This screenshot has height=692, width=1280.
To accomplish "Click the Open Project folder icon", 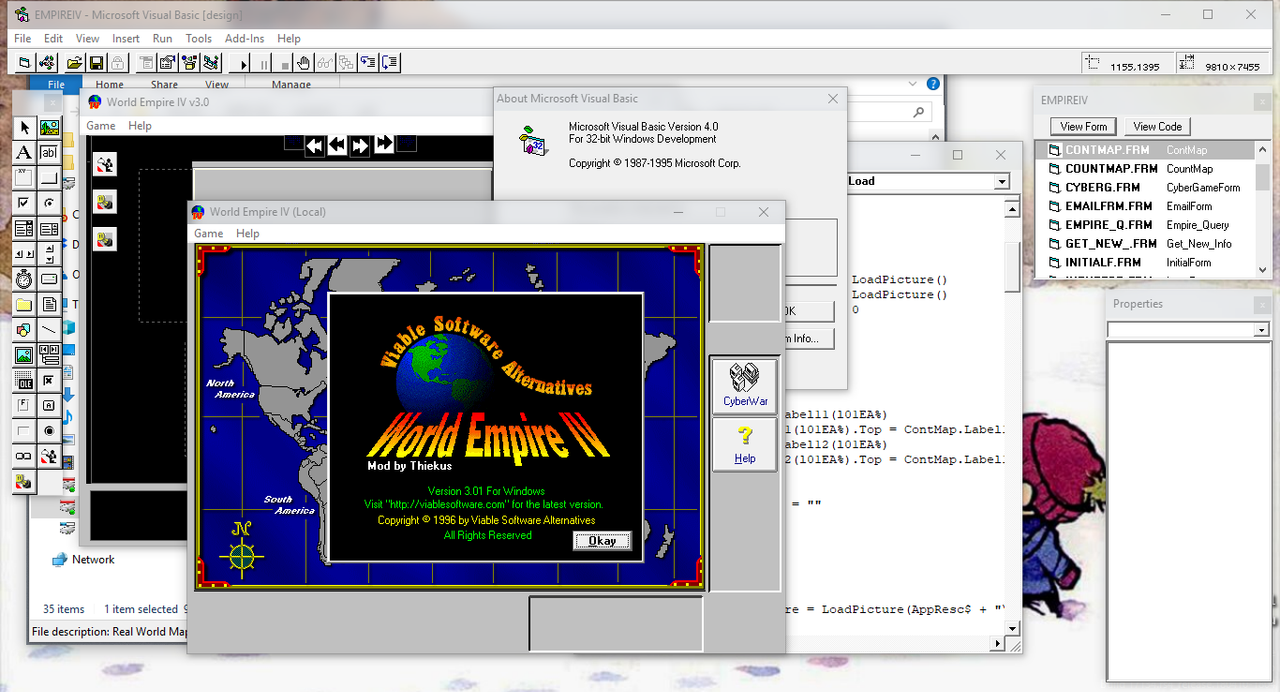I will tap(75, 63).
